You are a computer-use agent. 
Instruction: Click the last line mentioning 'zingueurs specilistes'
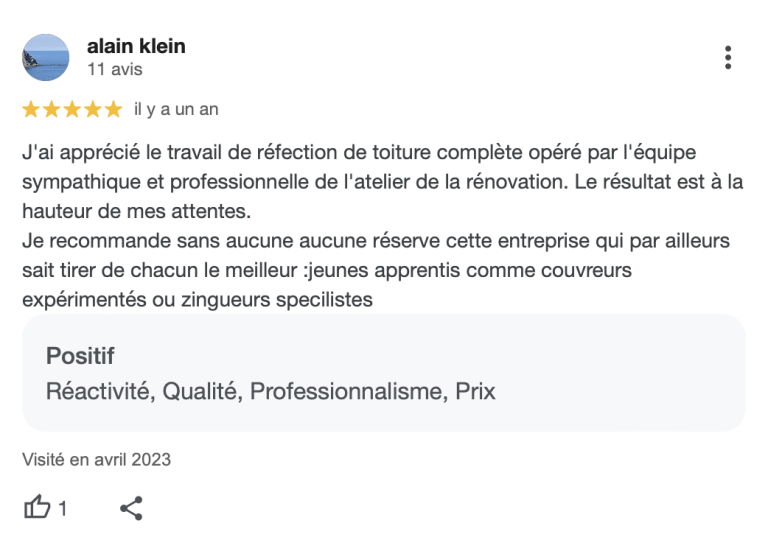pos(197,299)
